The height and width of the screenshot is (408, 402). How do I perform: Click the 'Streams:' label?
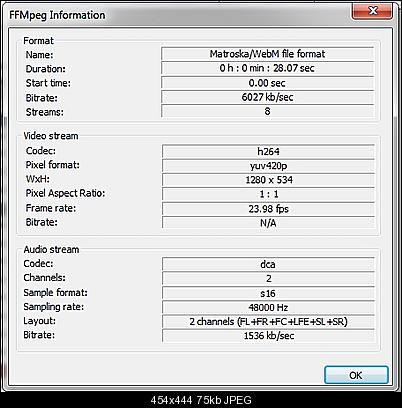(45, 112)
